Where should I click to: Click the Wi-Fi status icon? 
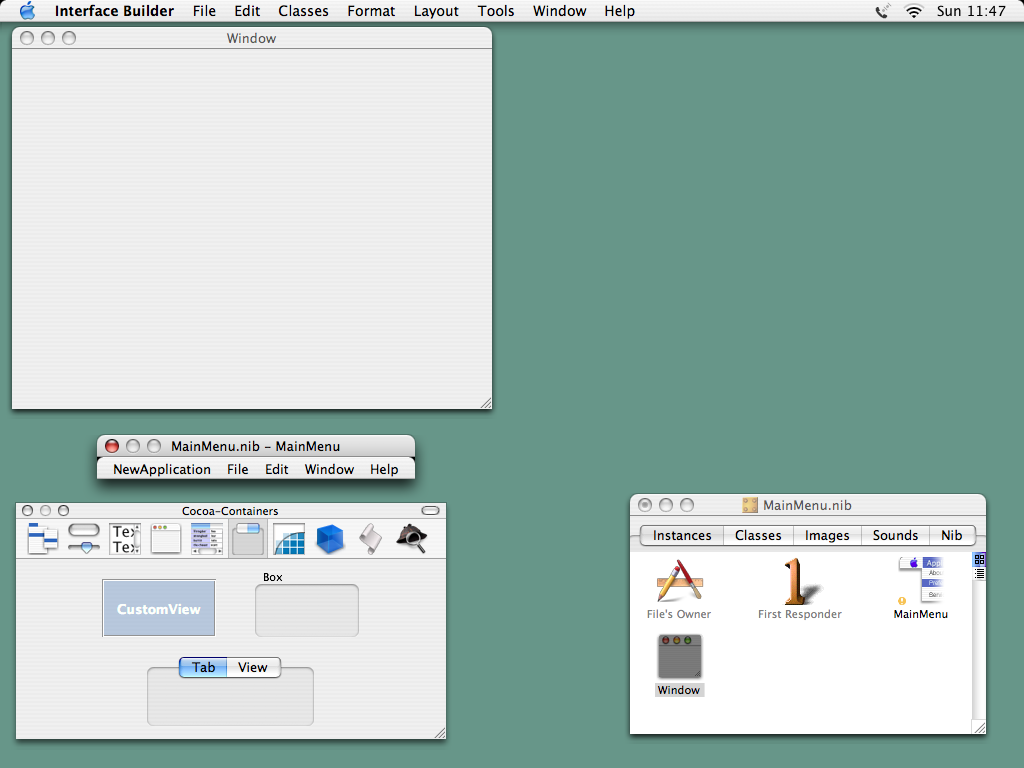914,10
